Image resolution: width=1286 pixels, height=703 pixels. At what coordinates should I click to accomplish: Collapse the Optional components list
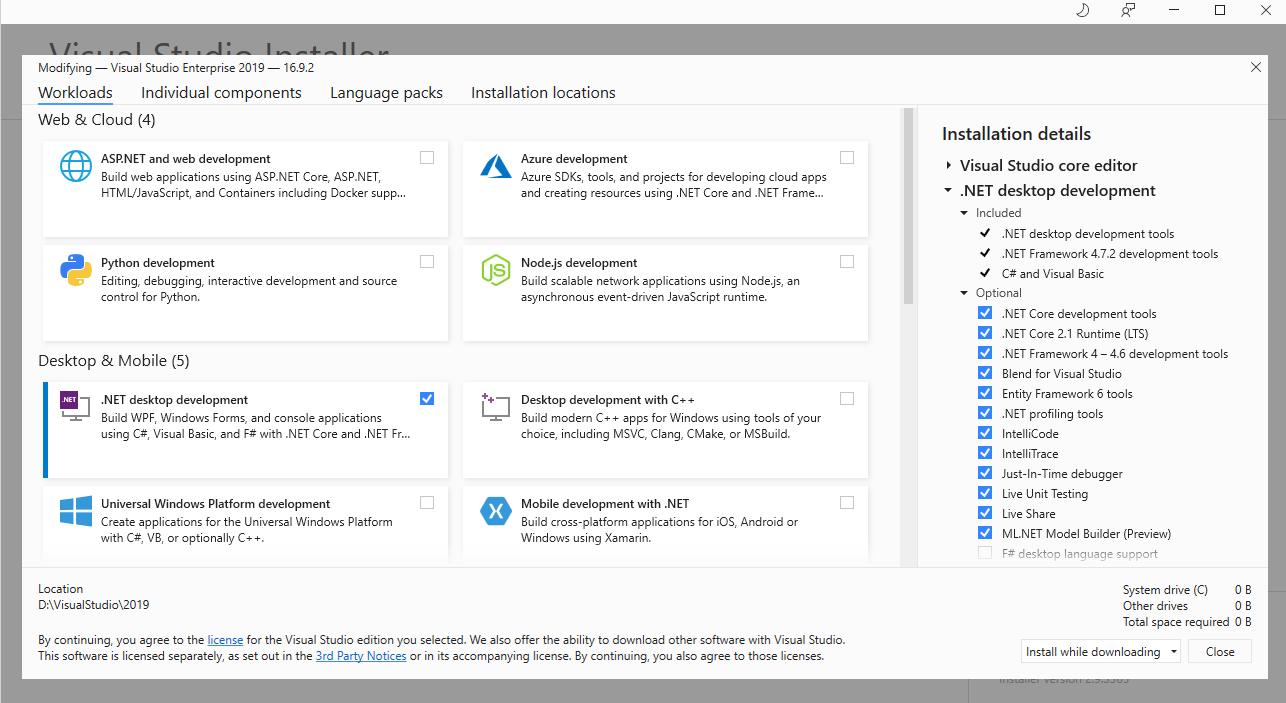click(x=964, y=293)
